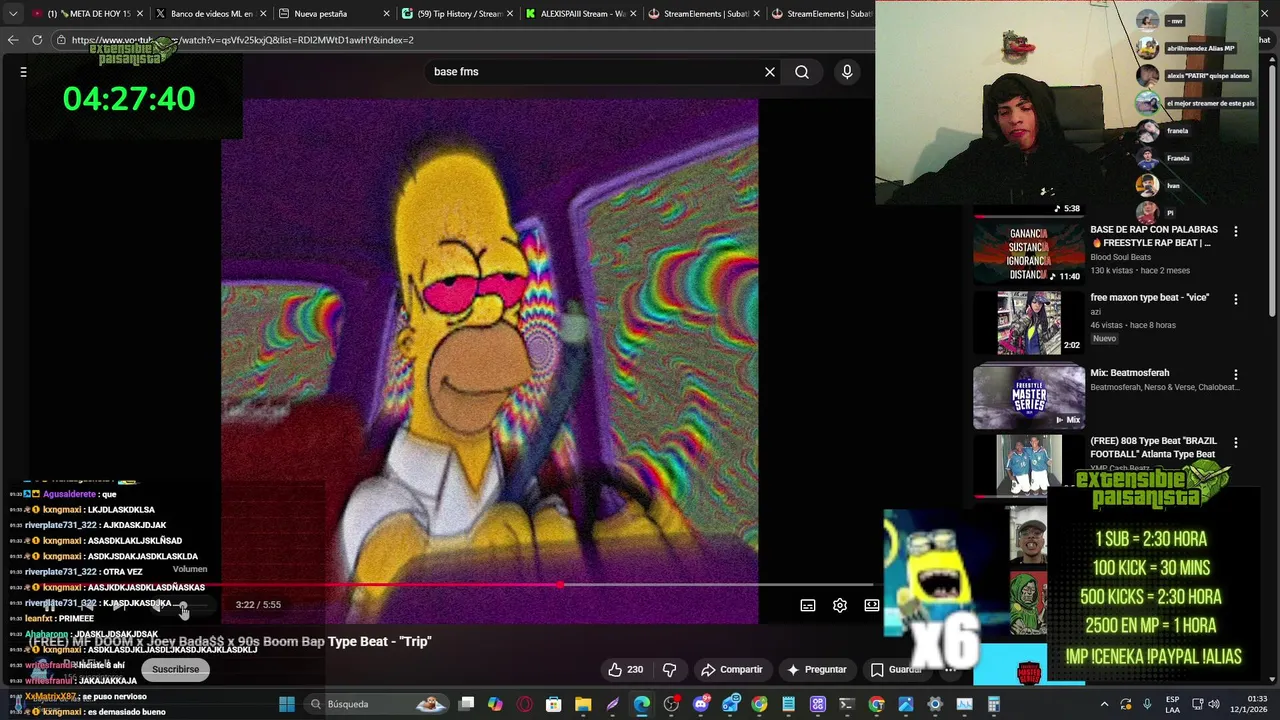The image size is (1280, 720).
Task: Close the 'Nueva pestaña' tab
Action: point(385,14)
